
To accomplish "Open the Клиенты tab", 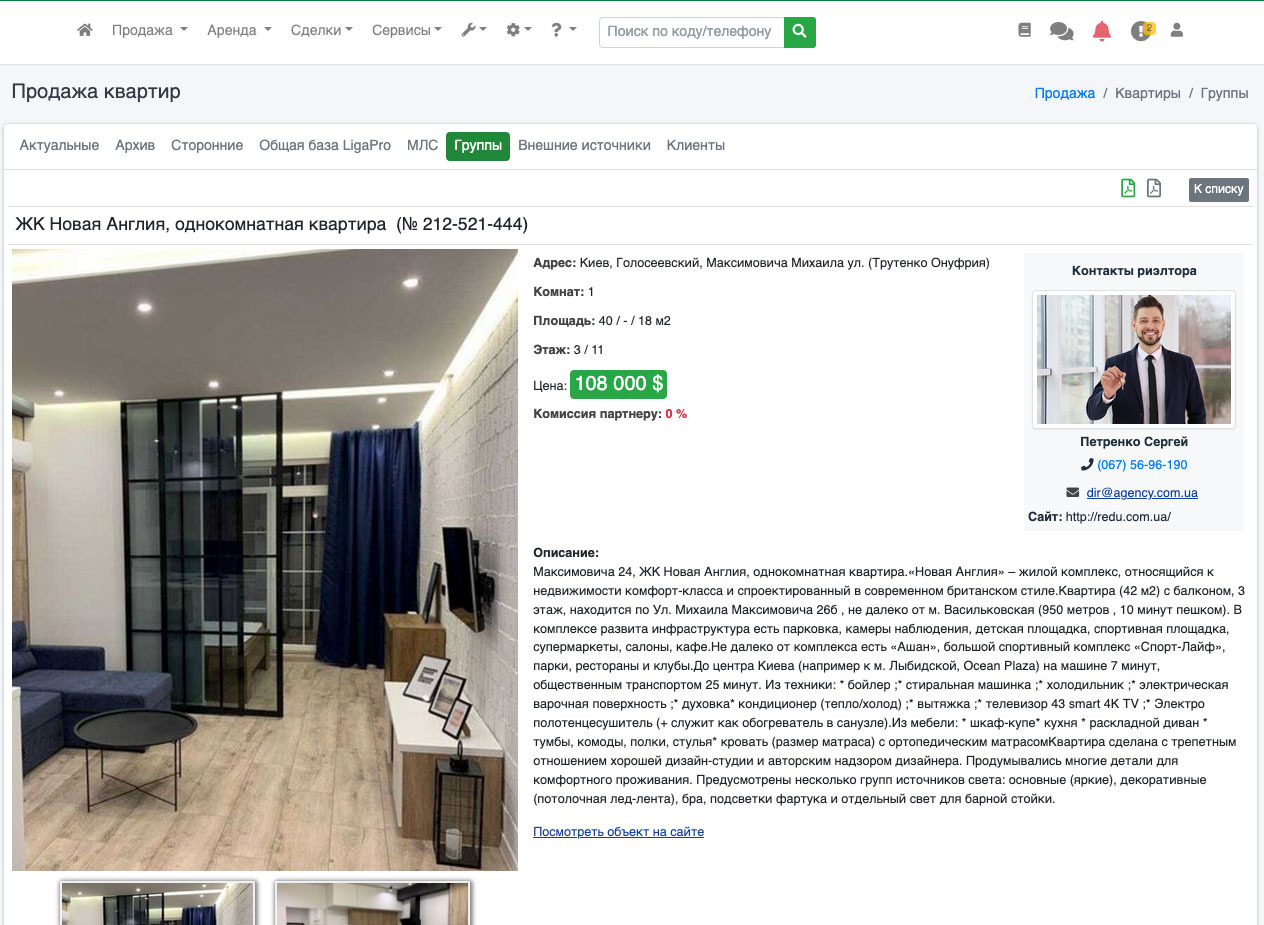I will [x=696, y=146].
